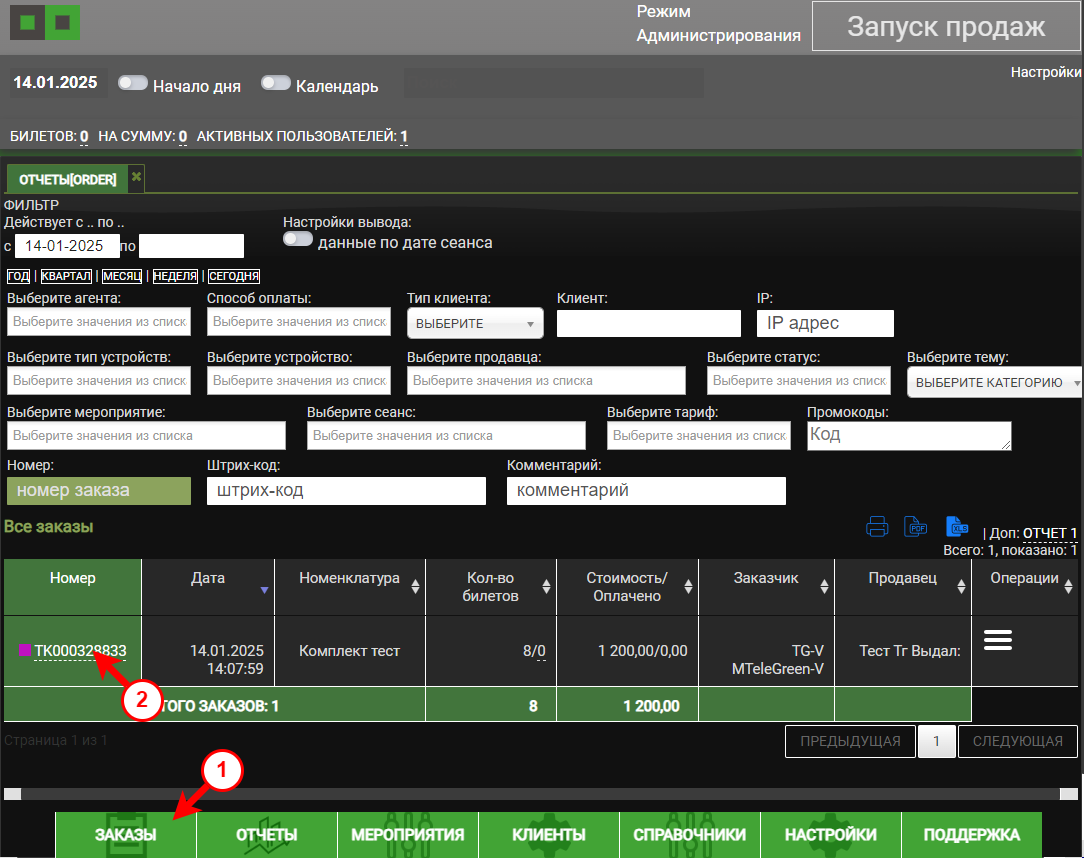Export orders report to XLS
This screenshot has width=1084, height=859.
click(958, 526)
